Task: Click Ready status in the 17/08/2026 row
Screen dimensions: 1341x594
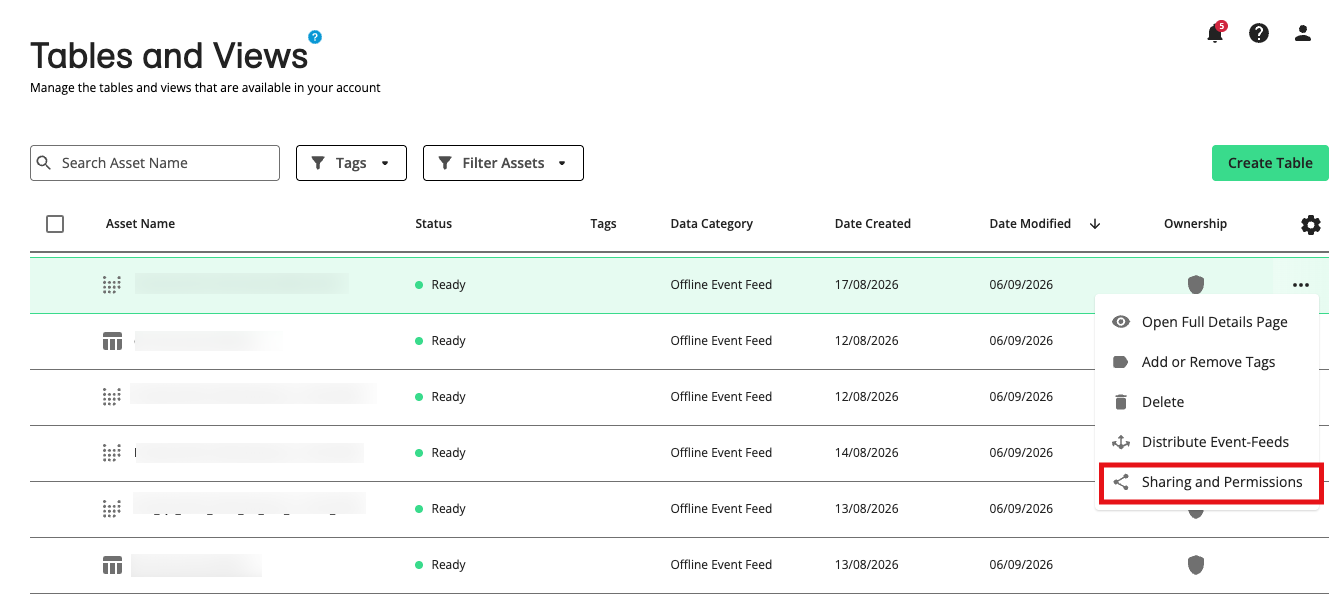Action: pyautogui.click(x=441, y=285)
